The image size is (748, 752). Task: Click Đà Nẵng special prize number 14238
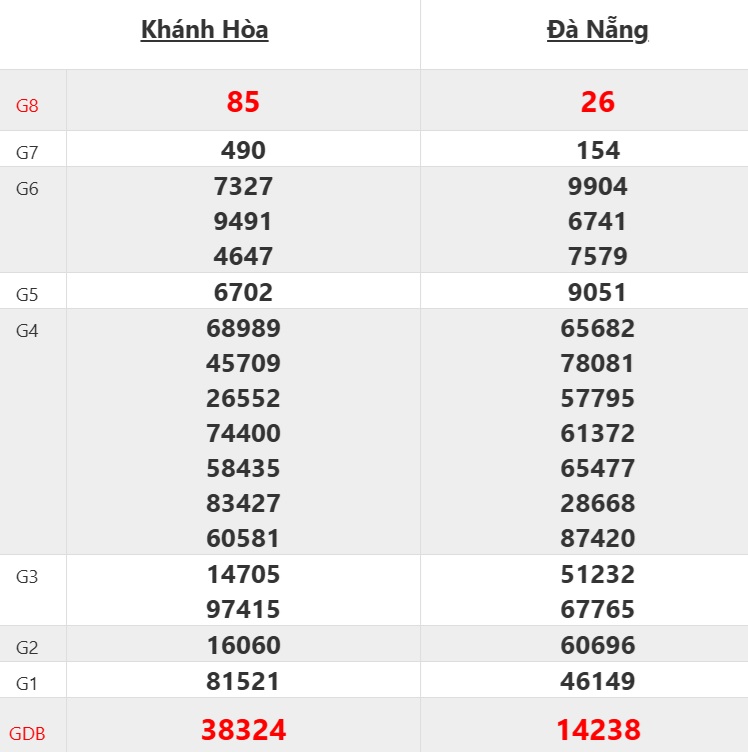coord(597,730)
